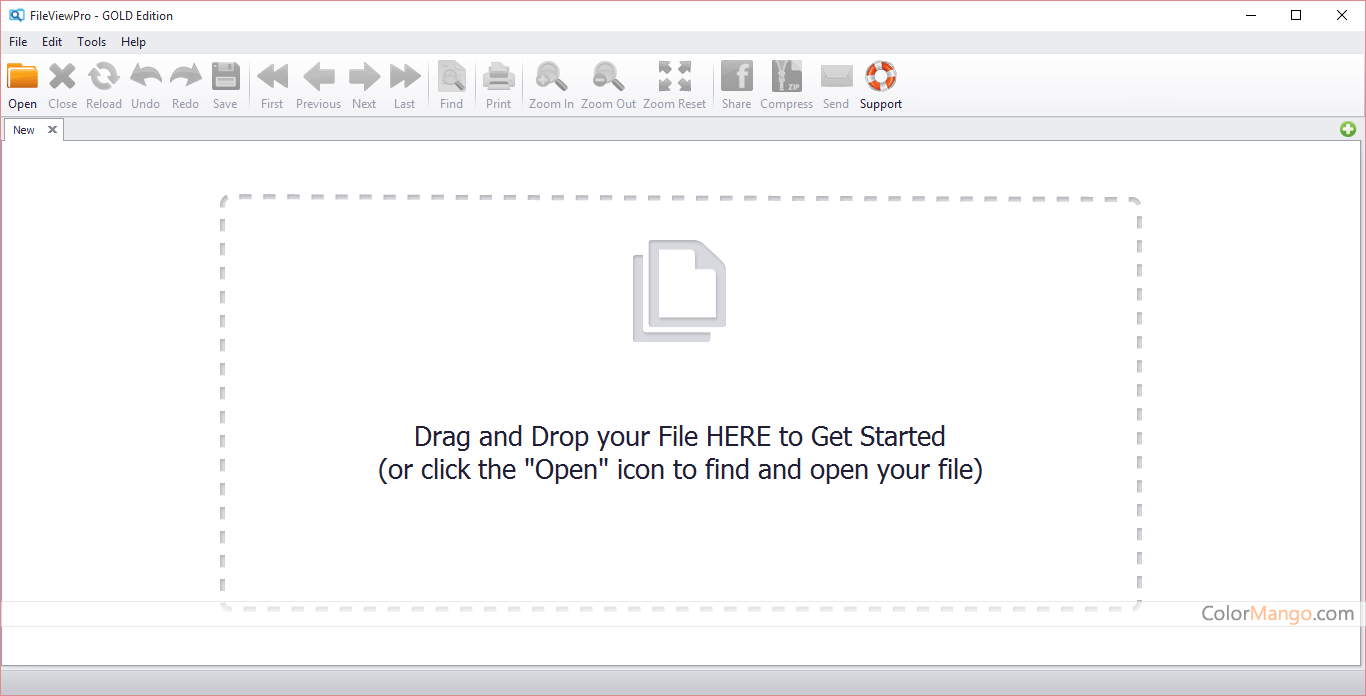Screen dimensions: 1366x696
Task: Click the Drag and Drop file area
Action: (x=680, y=403)
